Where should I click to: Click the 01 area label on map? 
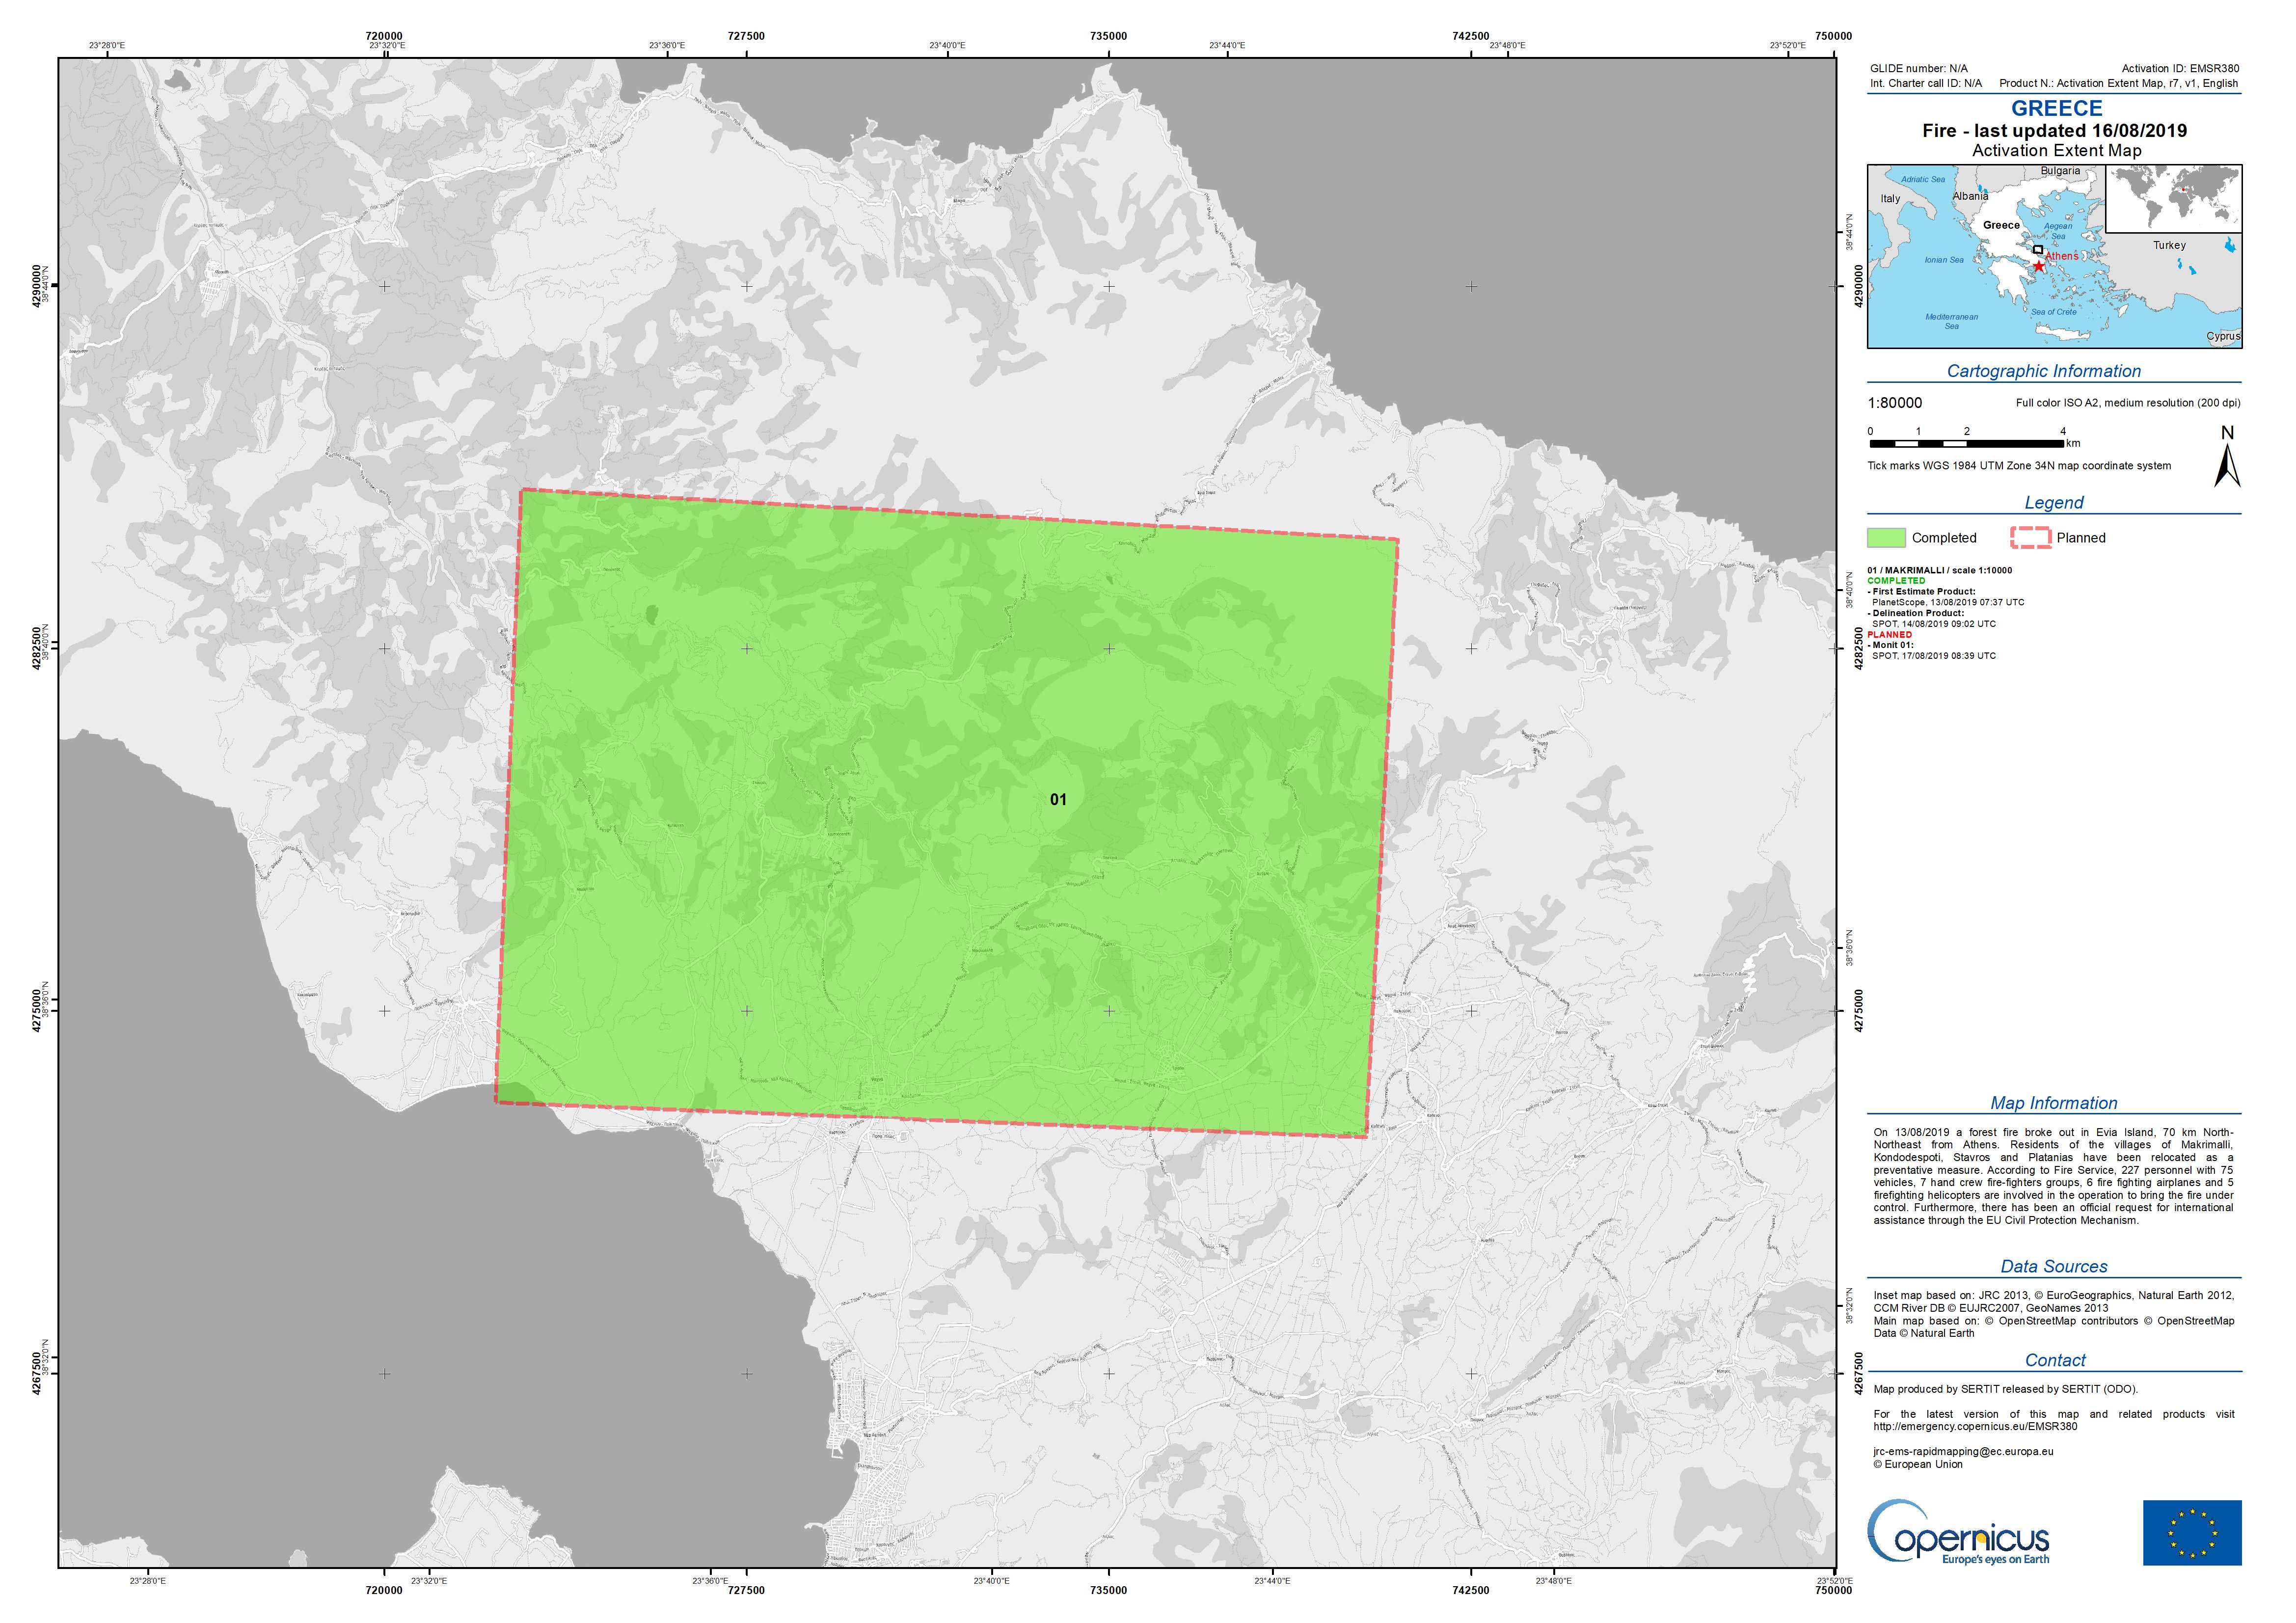[x=1058, y=799]
